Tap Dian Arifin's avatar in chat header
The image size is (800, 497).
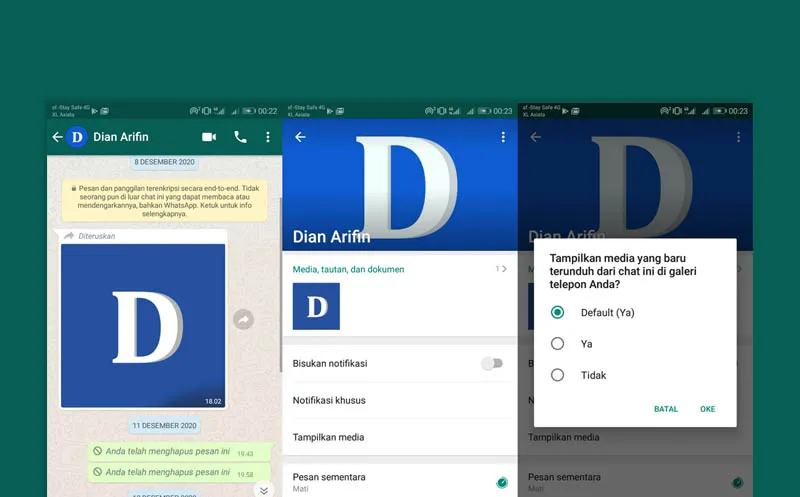point(76,137)
